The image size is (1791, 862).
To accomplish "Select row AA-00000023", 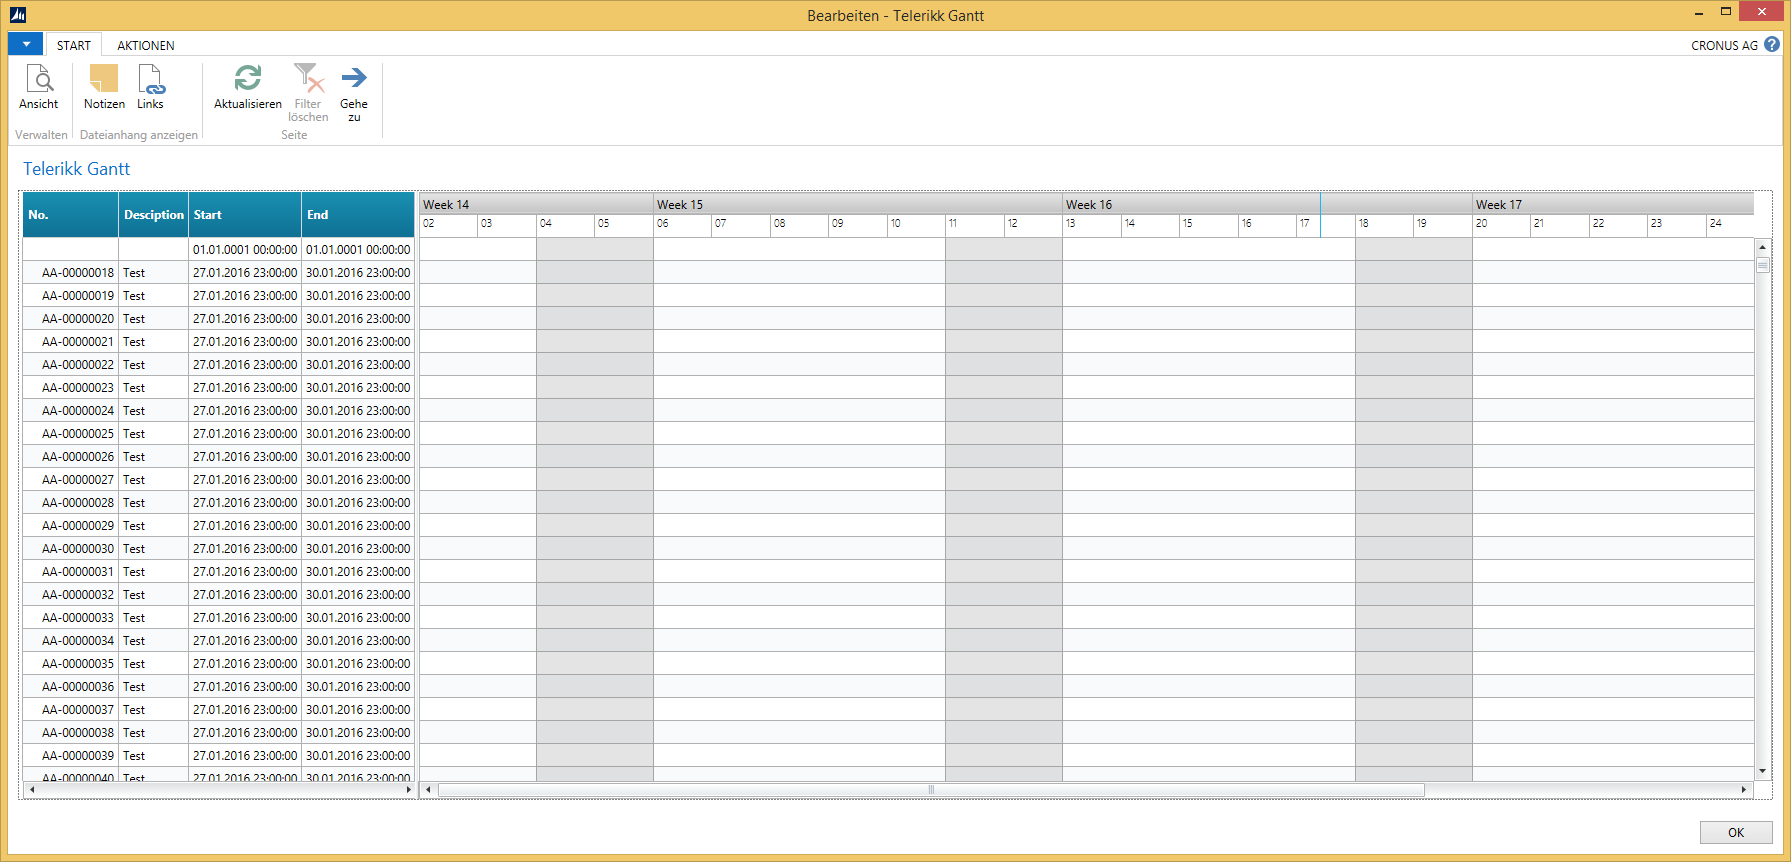I will [x=218, y=387].
